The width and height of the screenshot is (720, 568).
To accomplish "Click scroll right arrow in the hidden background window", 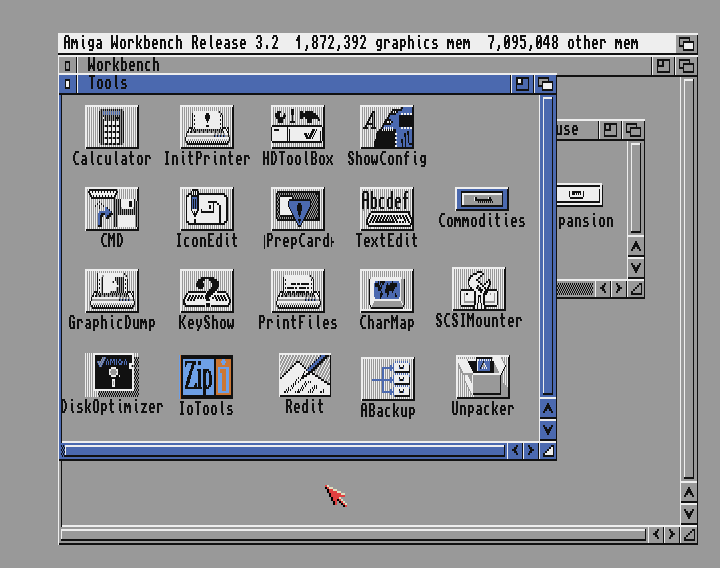I will click(619, 288).
